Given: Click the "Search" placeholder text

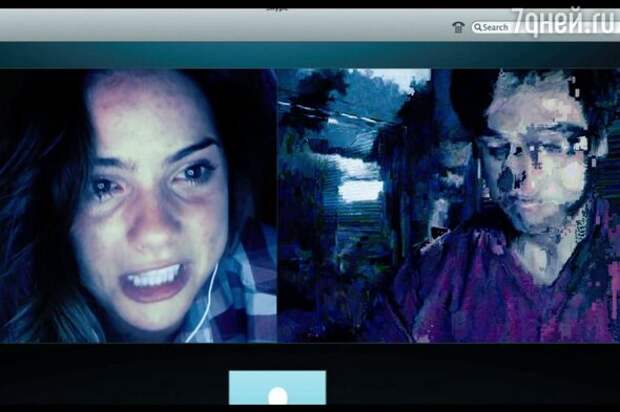Looking at the screenshot, I should (497, 27).
